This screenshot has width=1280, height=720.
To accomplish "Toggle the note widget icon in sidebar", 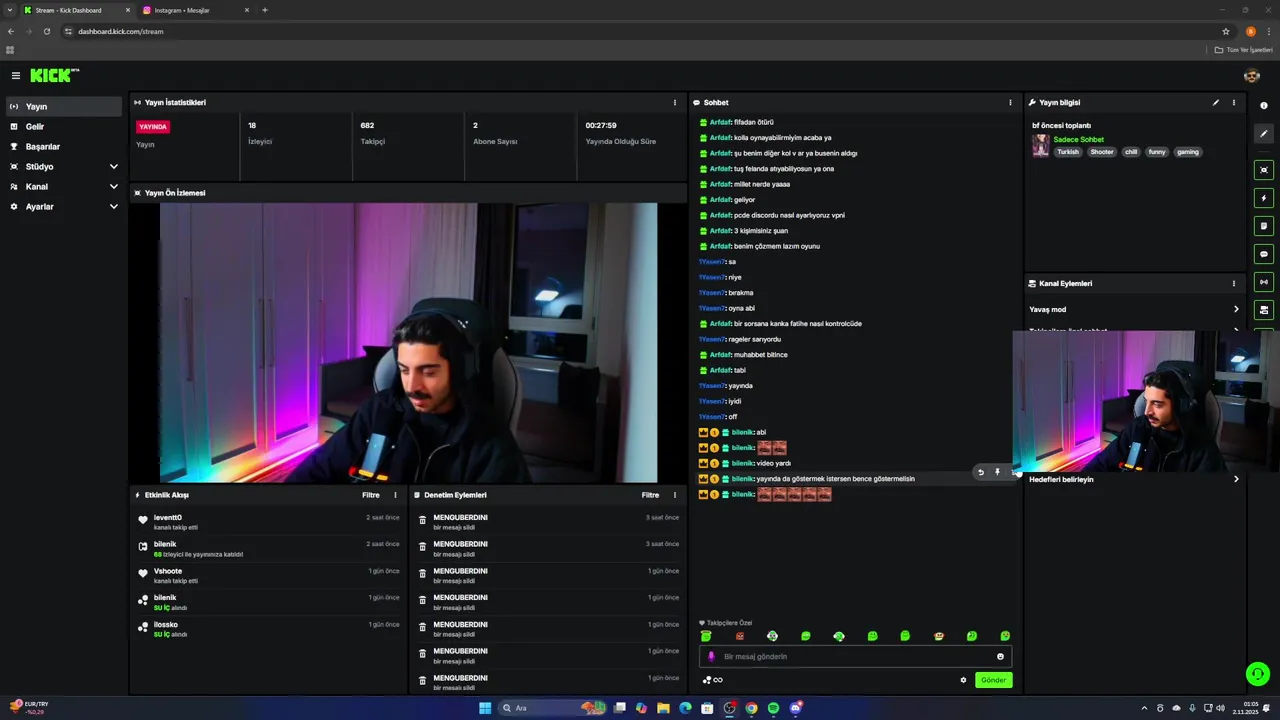I will click(1264, 226).
